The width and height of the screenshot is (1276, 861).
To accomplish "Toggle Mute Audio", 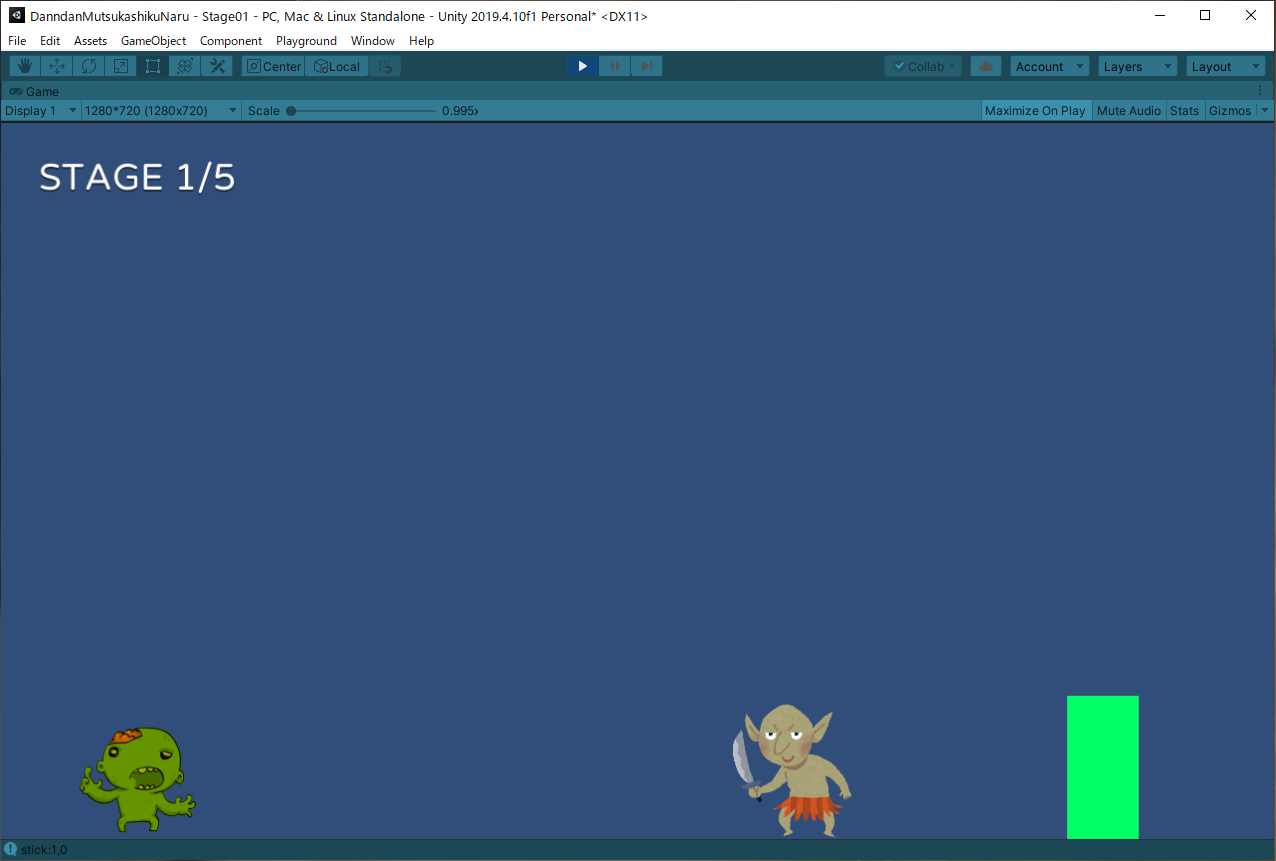I will click(x=1129, y=110).
